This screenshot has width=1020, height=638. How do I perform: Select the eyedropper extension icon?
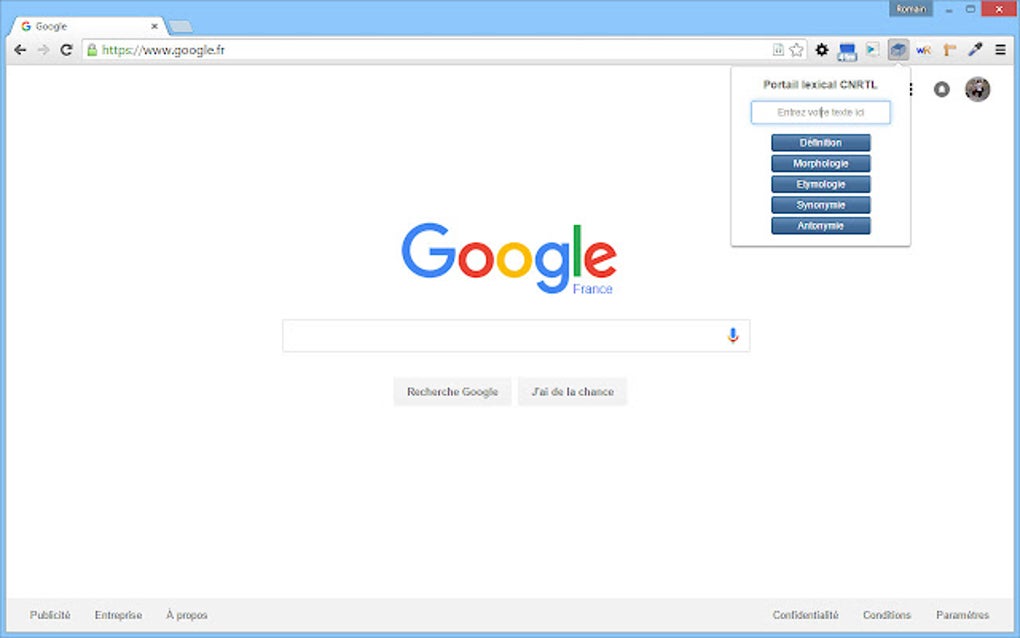click(974, 49)
